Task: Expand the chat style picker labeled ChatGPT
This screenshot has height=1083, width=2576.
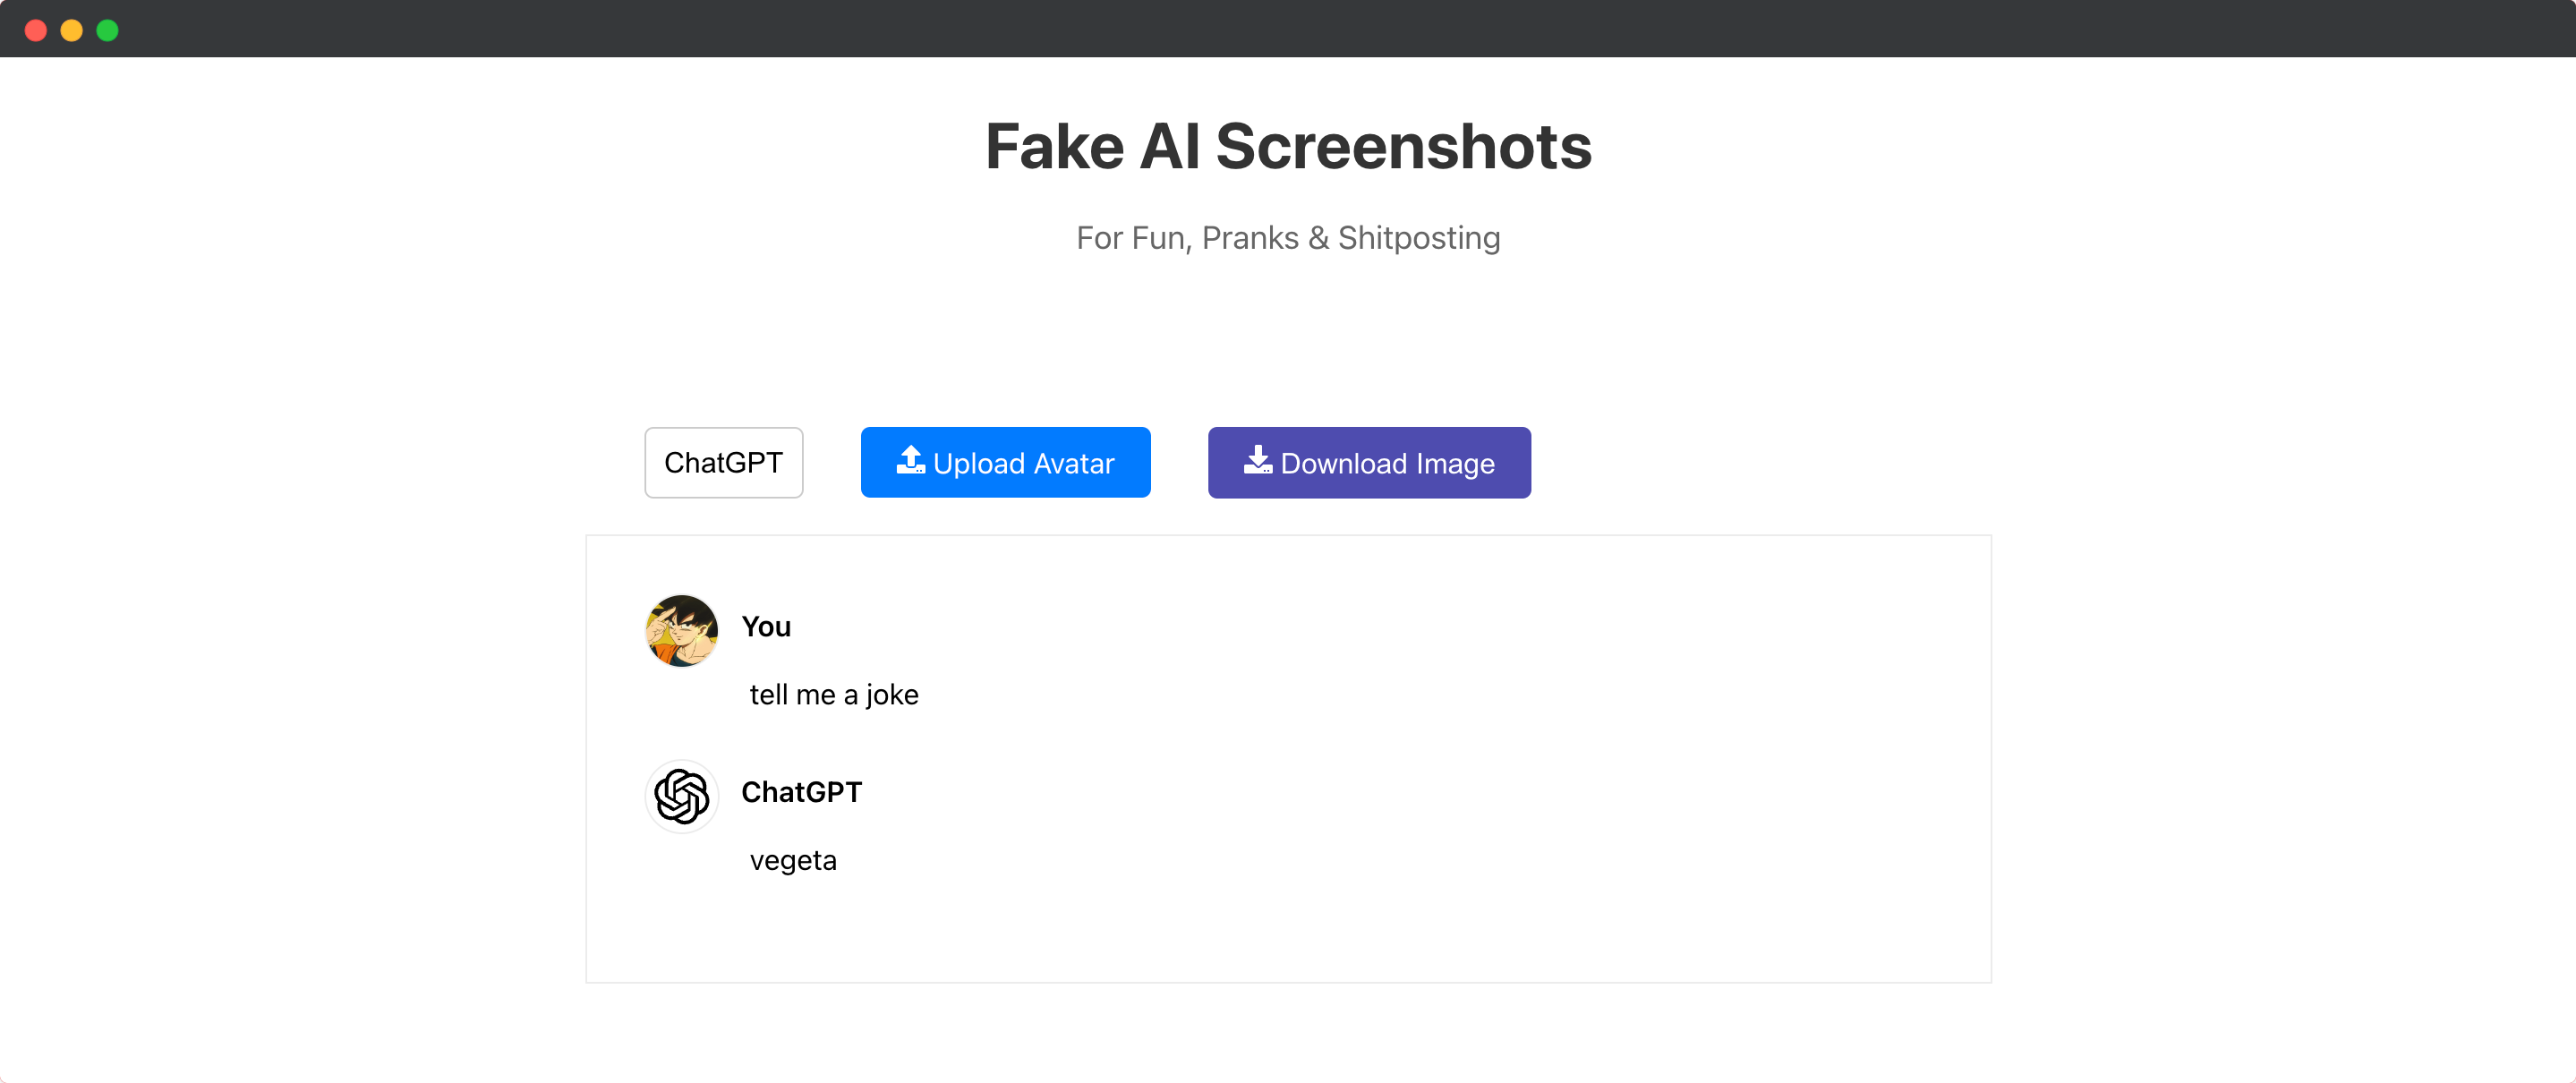Action: [723, 462]
